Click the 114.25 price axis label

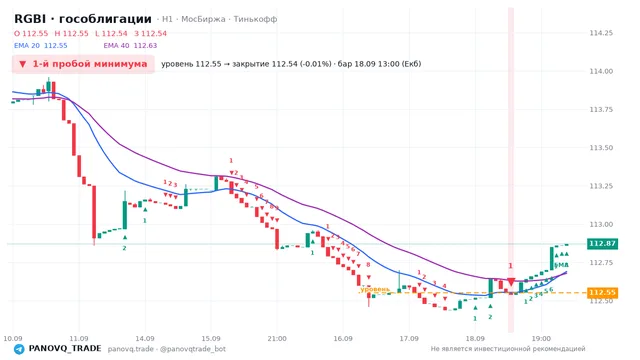pyautogui.click(x=601, y=33)
